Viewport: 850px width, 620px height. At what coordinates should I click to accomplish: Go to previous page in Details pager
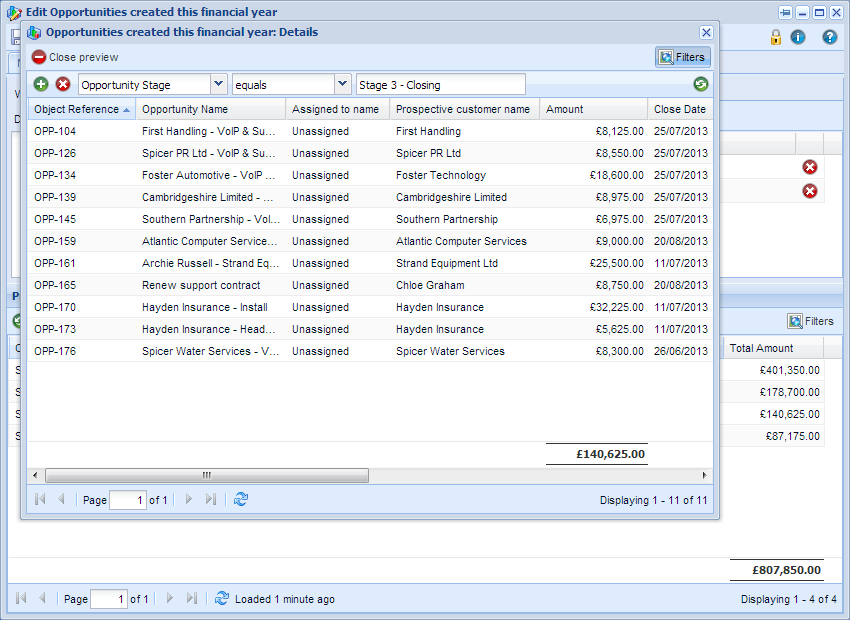coord(61,499)
